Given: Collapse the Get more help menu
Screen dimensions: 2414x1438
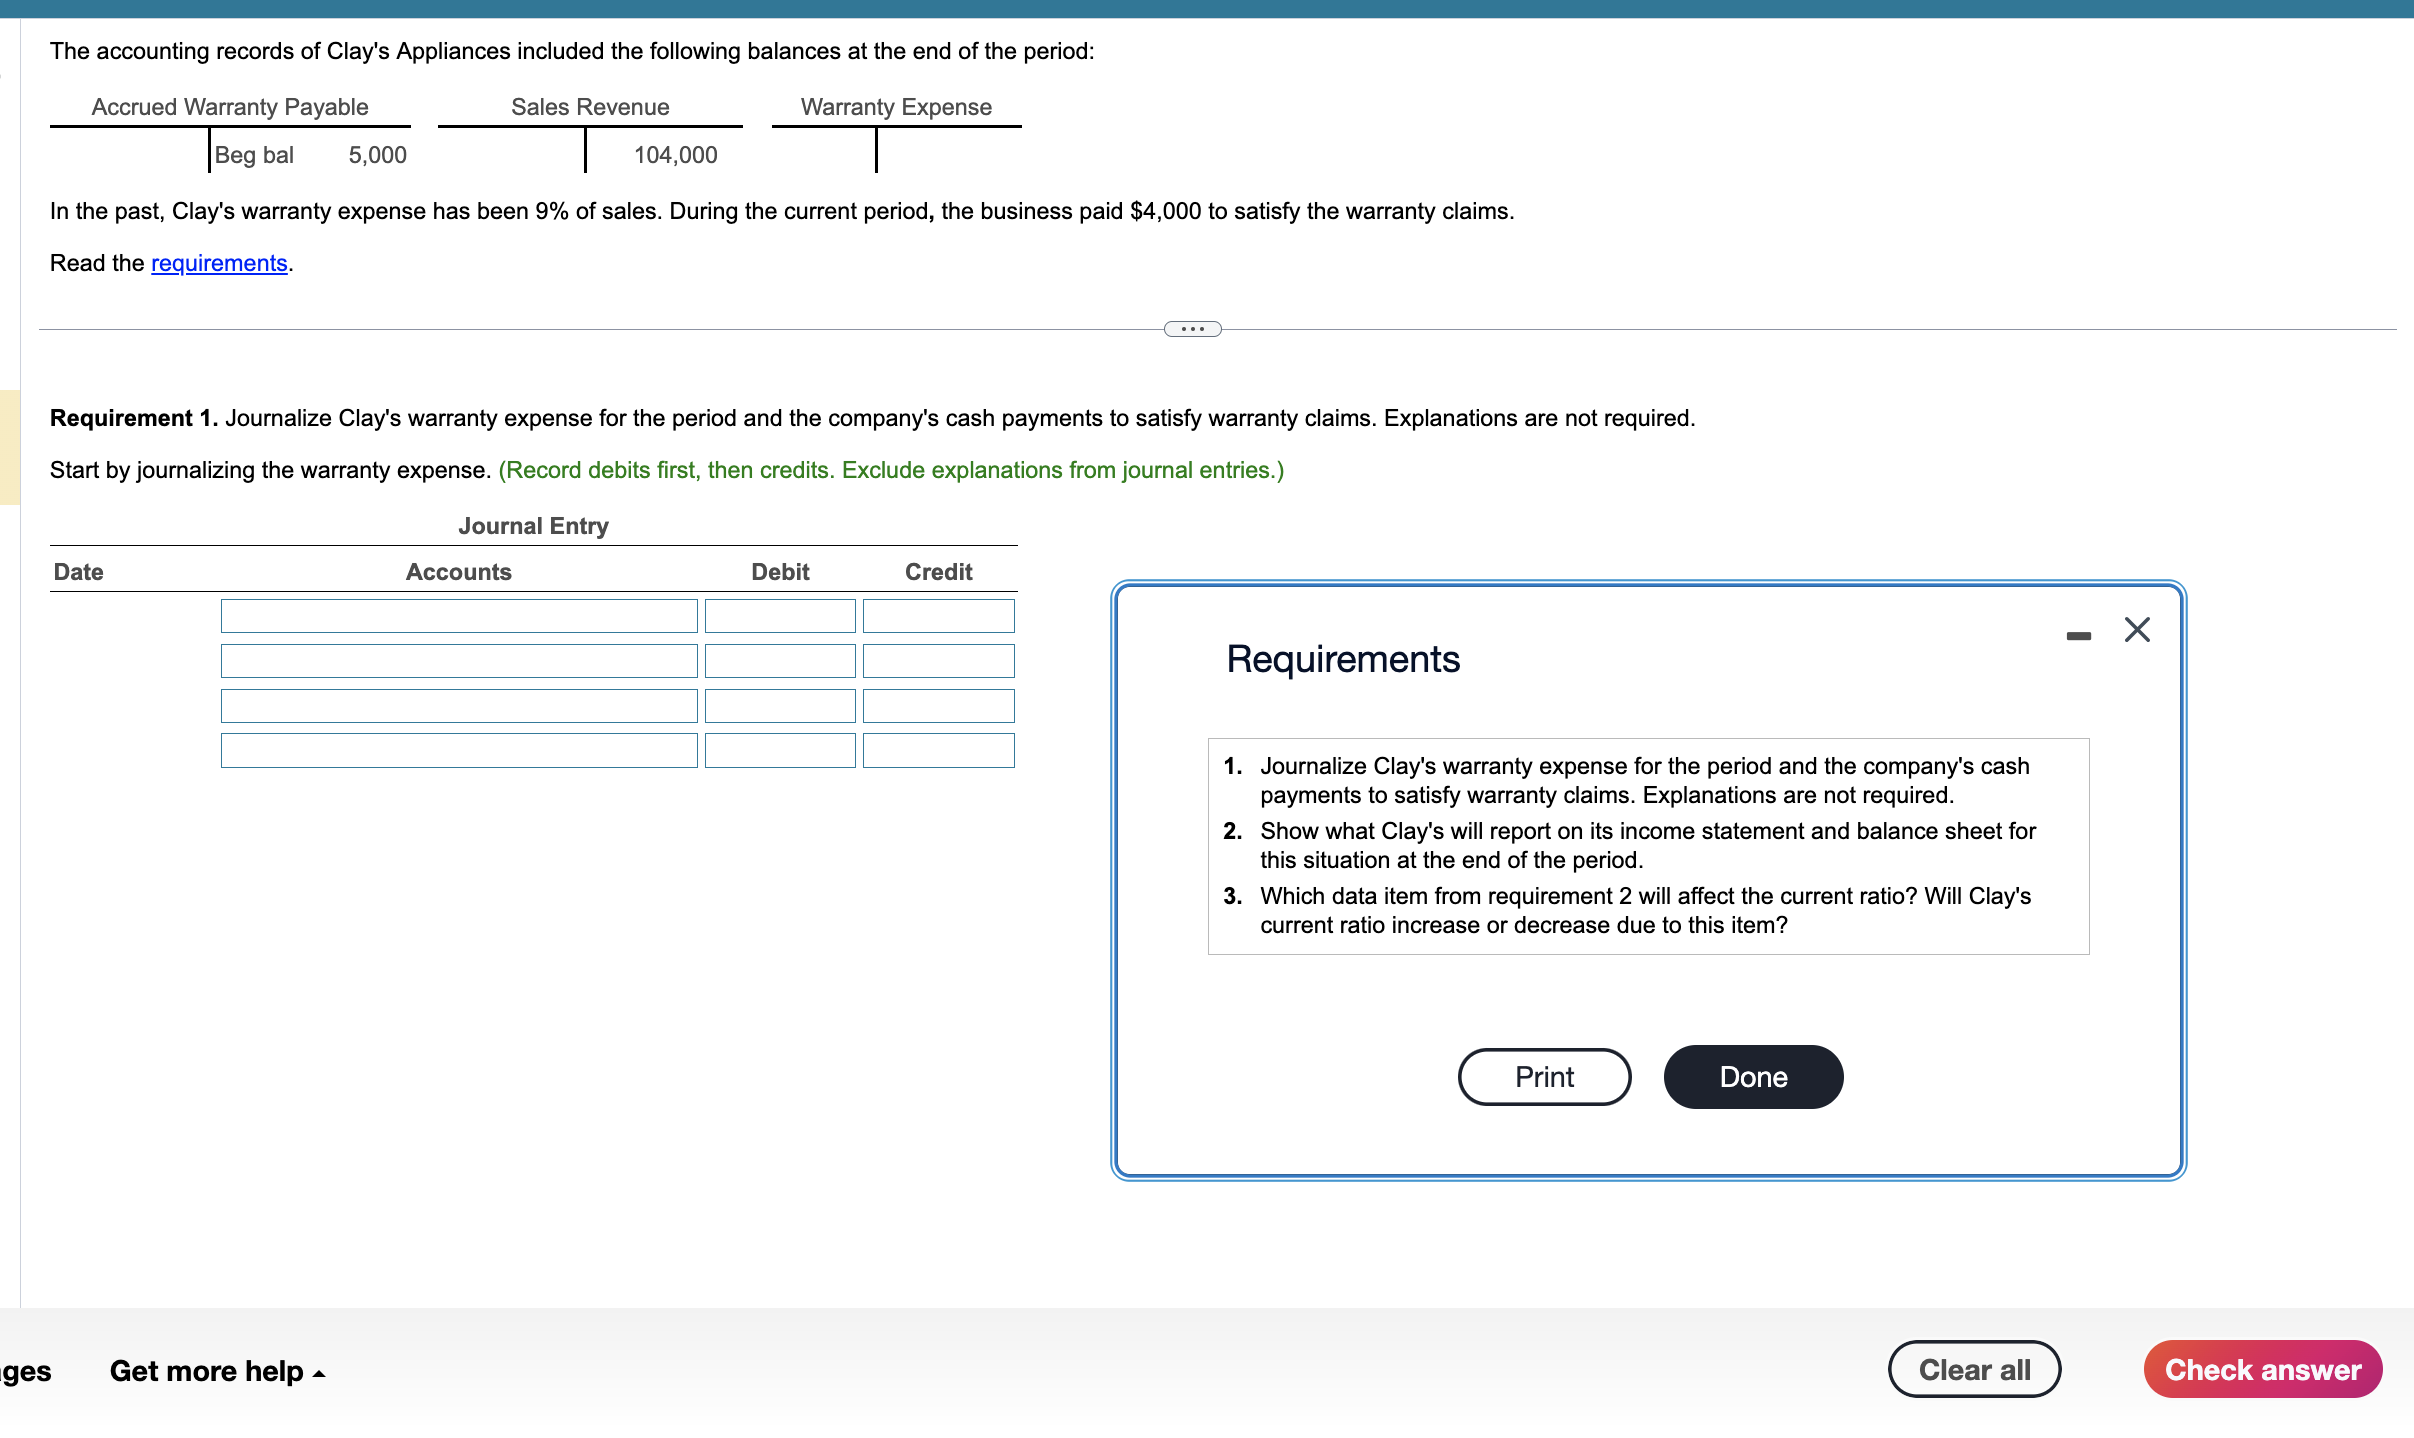Looking at the screenshot, I should tap(216, 1370).
